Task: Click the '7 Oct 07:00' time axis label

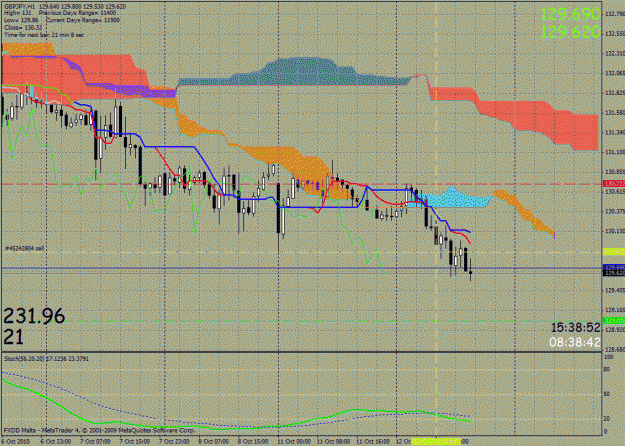Action: click(95, 442)
